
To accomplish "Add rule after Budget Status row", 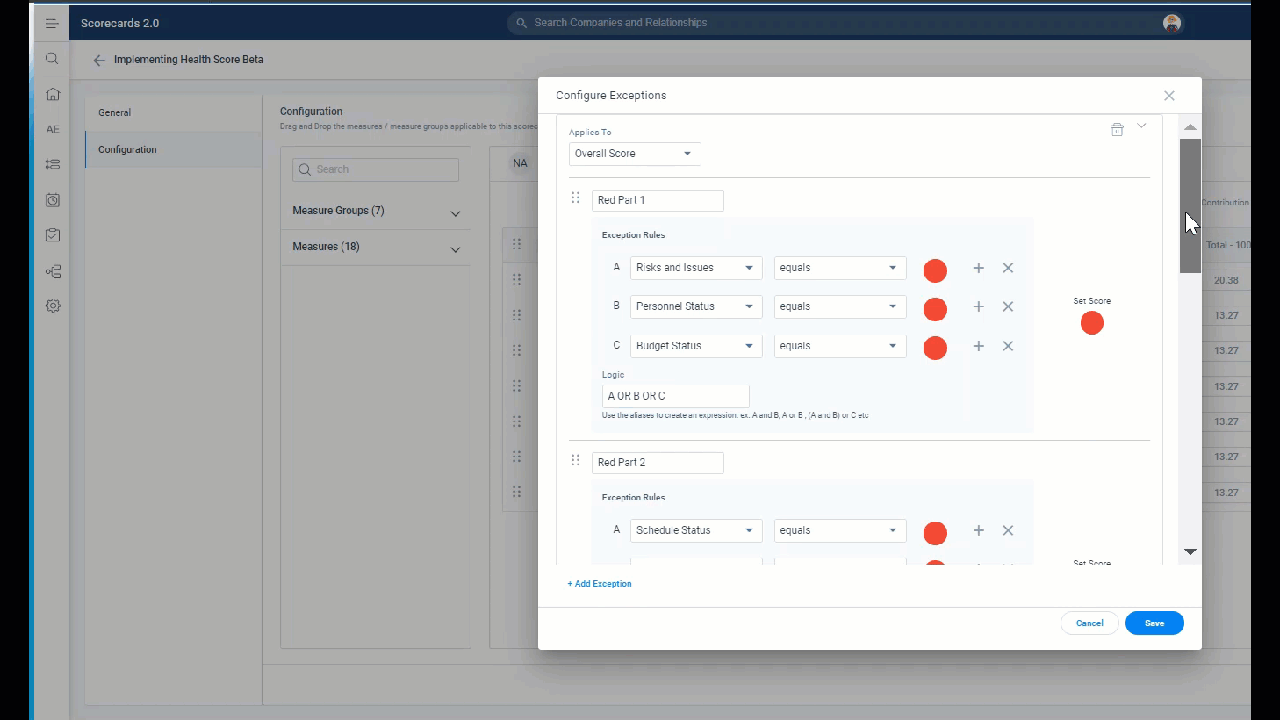I will (979, 346).
